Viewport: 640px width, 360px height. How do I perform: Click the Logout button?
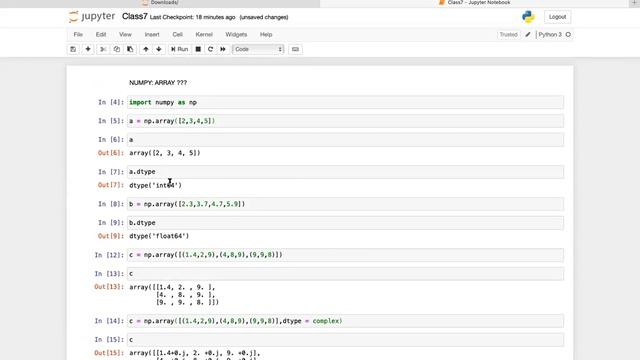coord(558,17)
